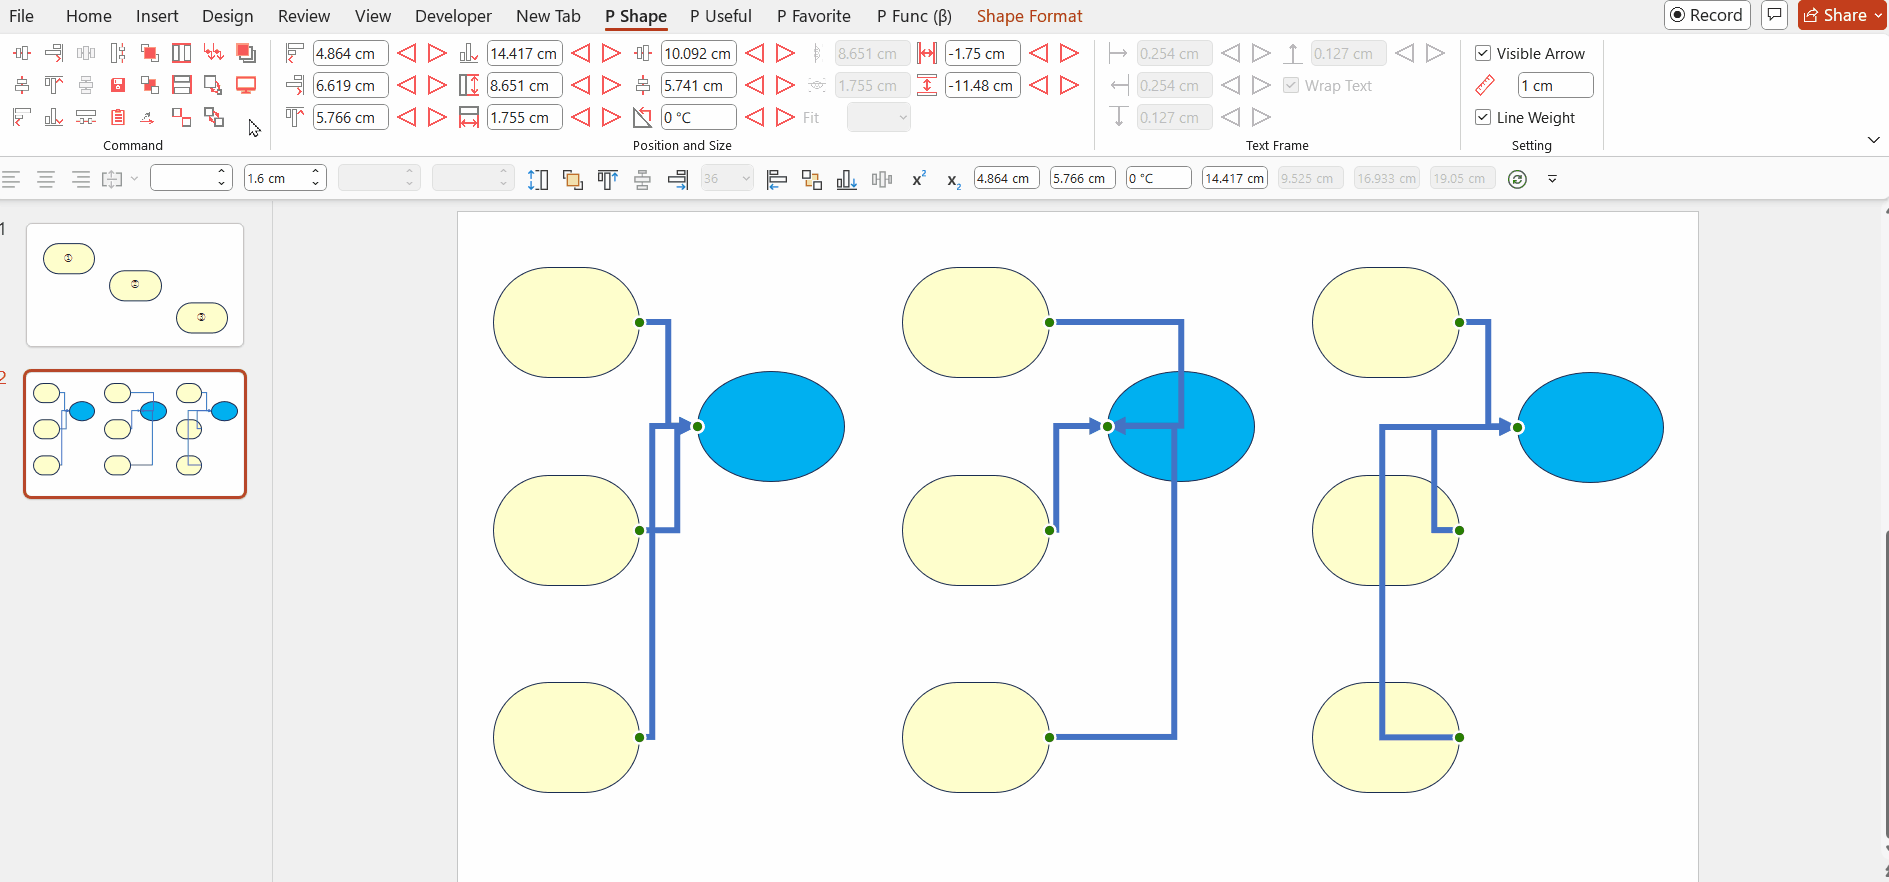Screen dimensions: 1889x882
Task: Click the red save disk icon
Action: pos(118,85)
